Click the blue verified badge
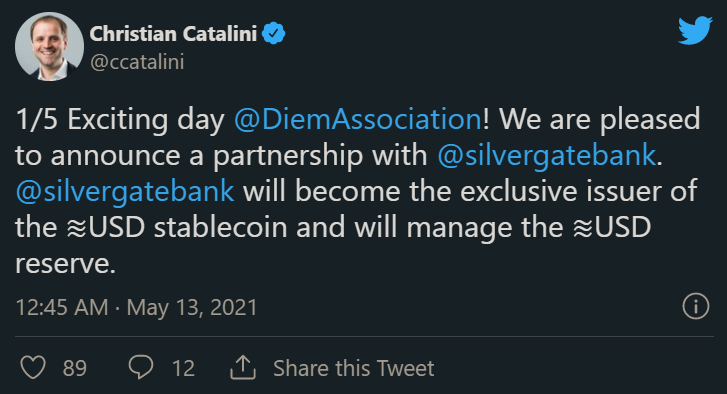This screenshot has height=394, width=727. [x=274, y=33]
